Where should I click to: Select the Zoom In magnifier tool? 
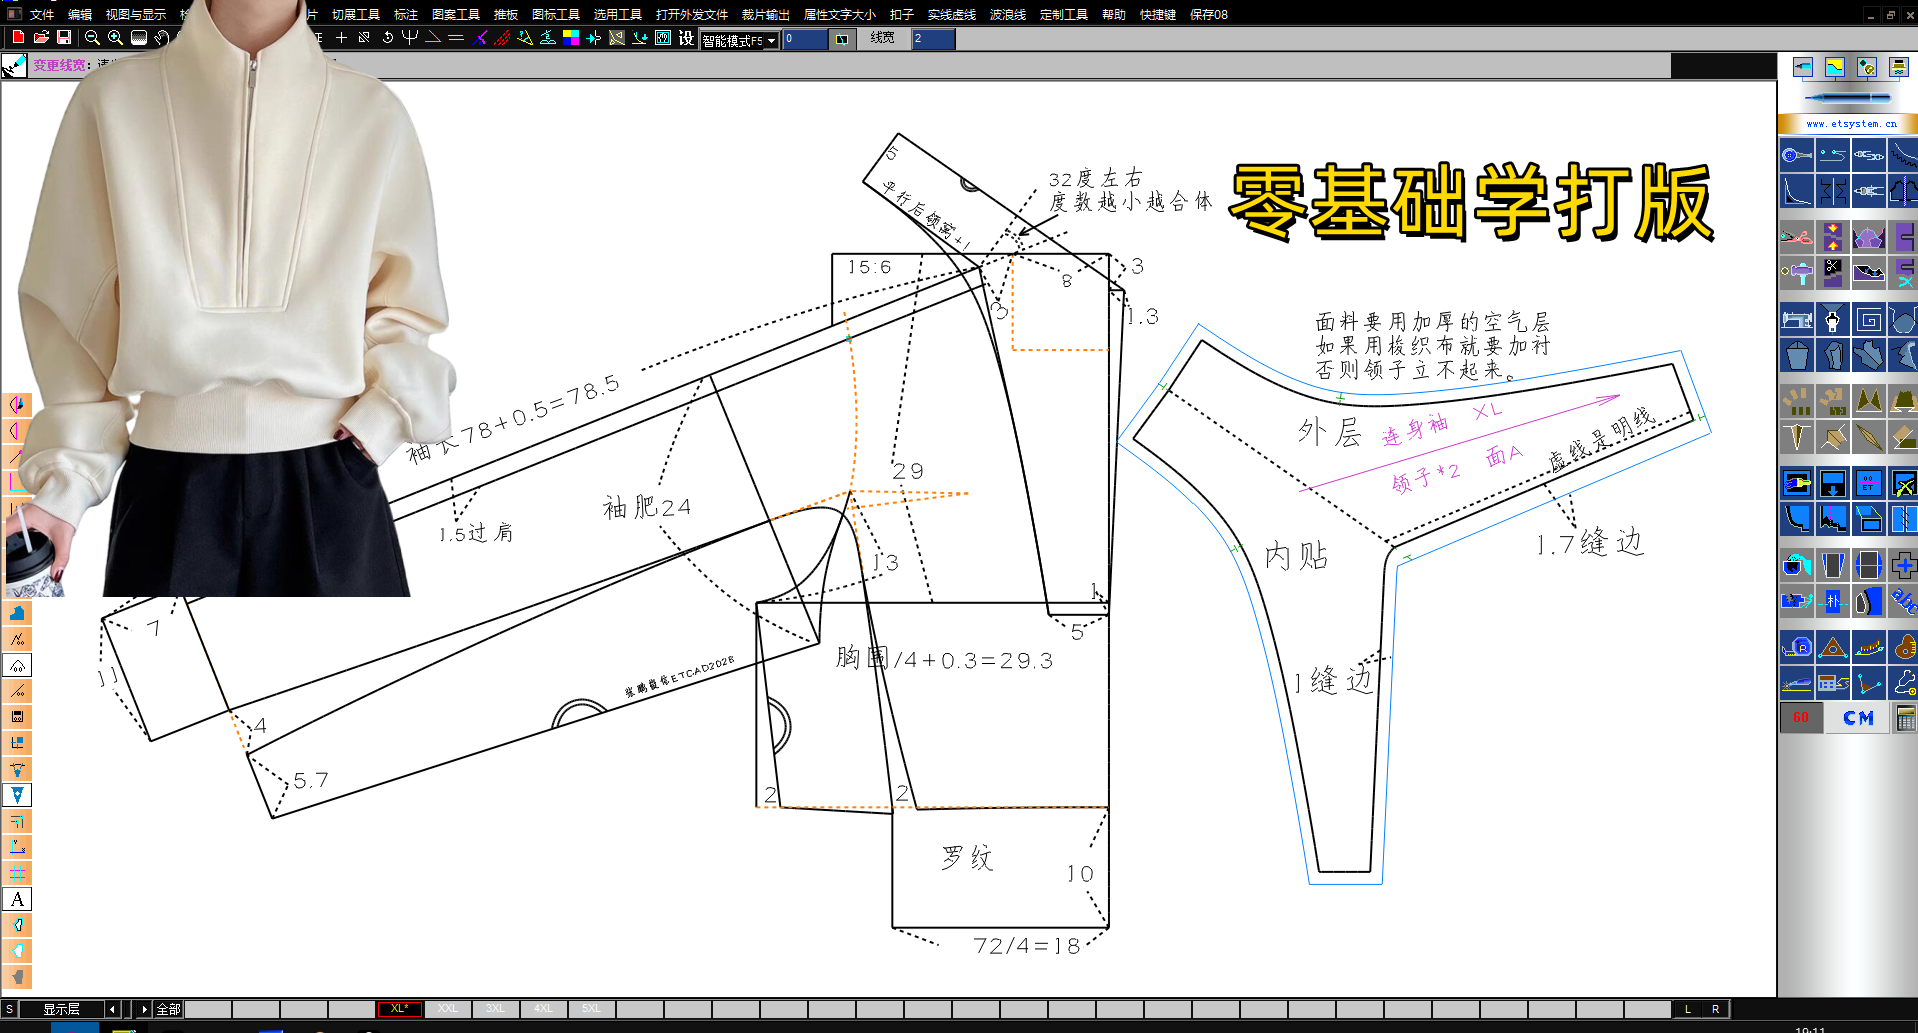click(114, 37)
